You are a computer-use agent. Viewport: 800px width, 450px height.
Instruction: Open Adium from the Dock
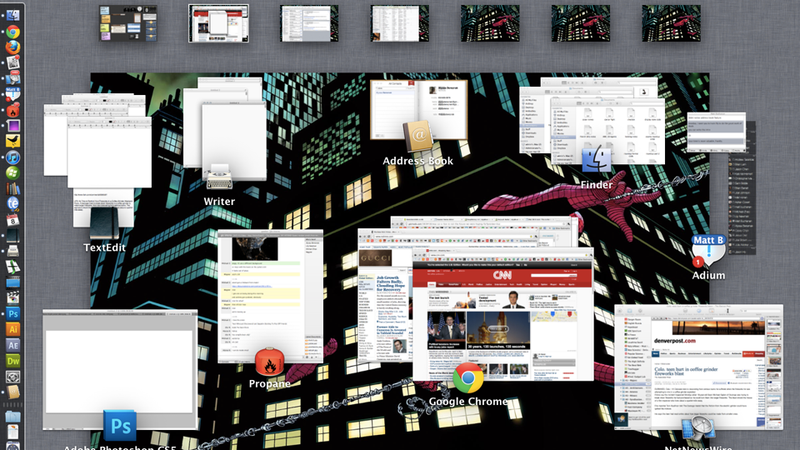point(13,94)
